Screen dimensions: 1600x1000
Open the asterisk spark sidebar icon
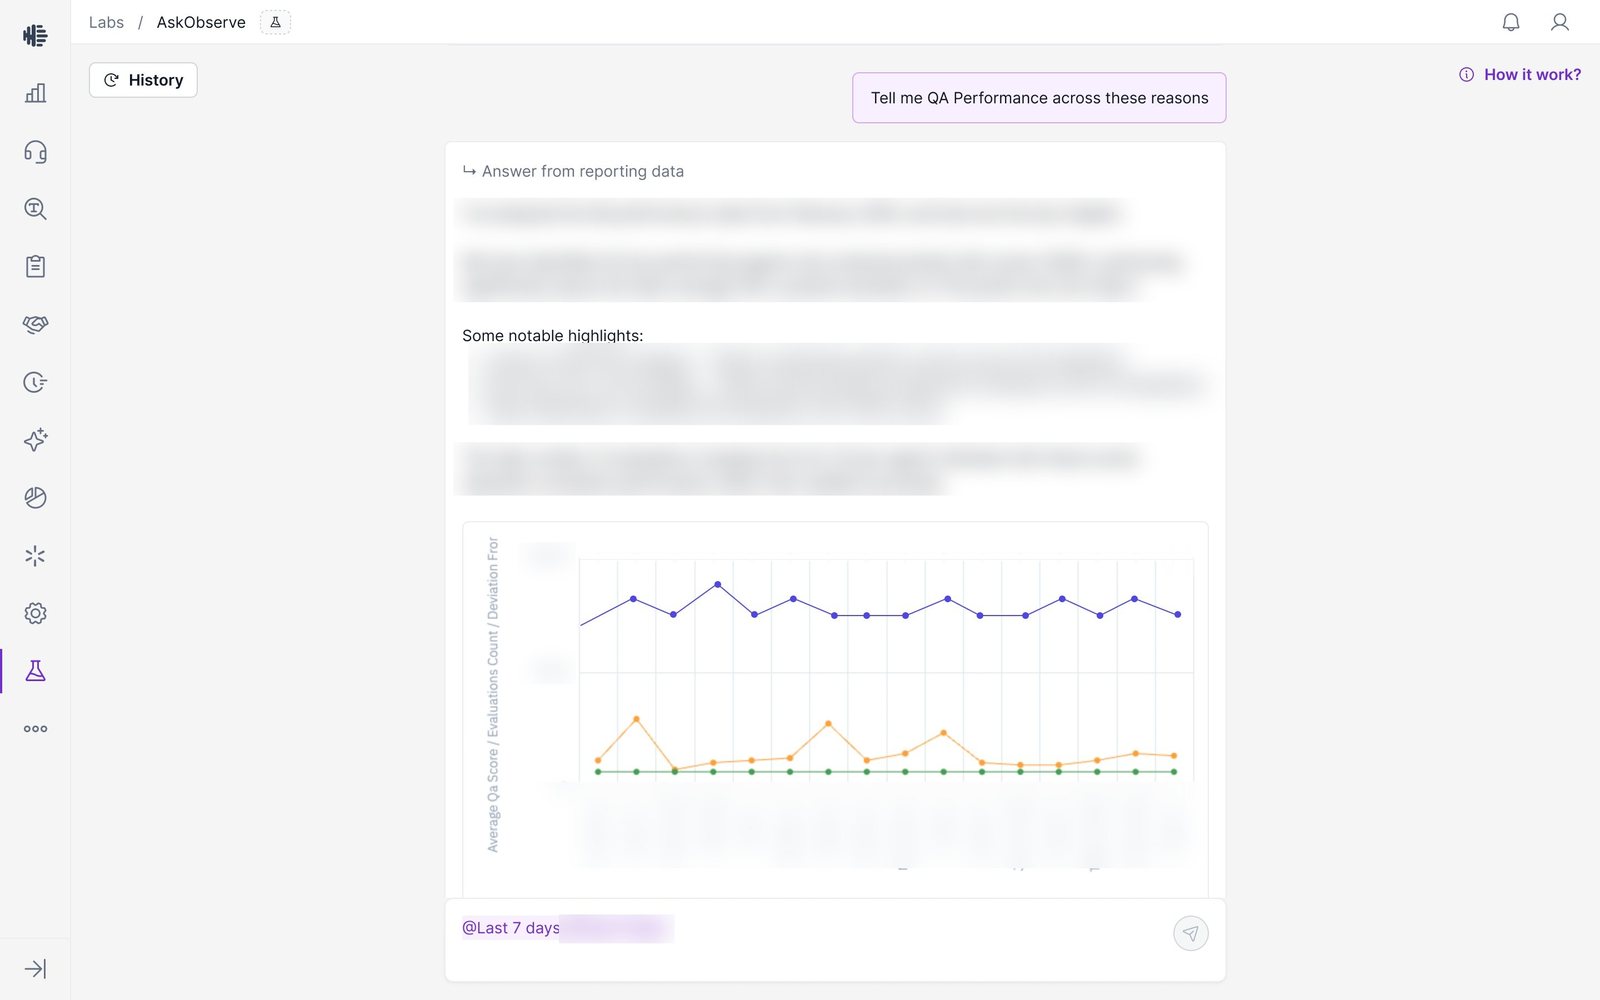pyautogui.click(x=35, y=556)
